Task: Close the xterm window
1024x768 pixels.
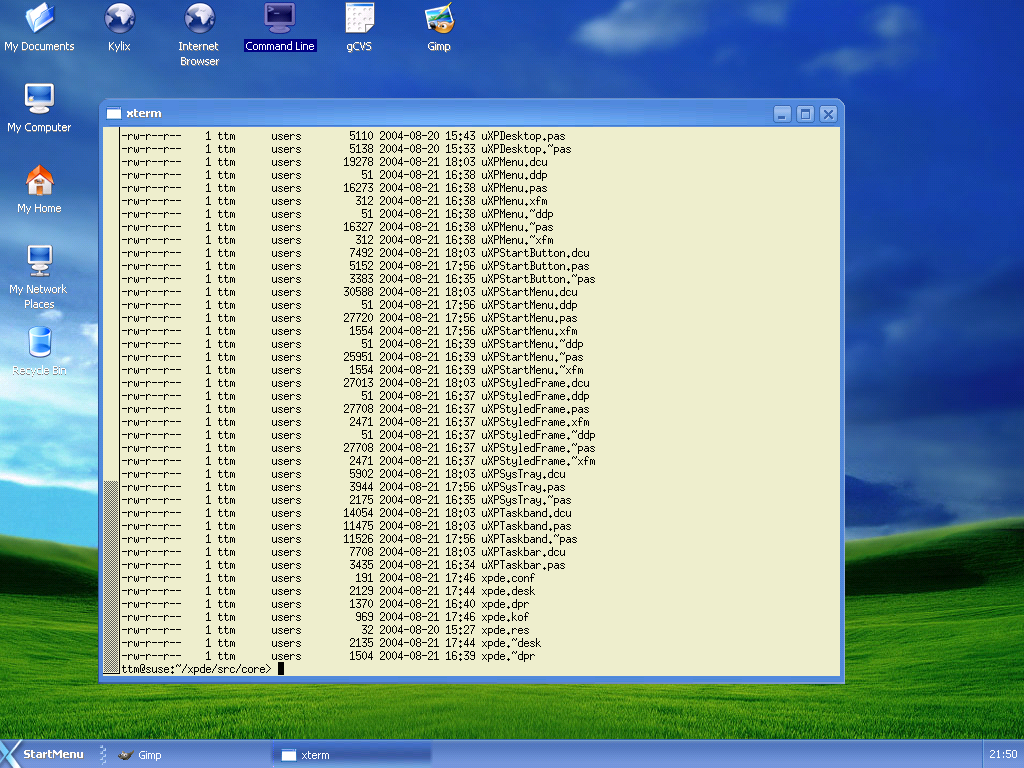Action: pyautogui.click(x=828, y=114)
